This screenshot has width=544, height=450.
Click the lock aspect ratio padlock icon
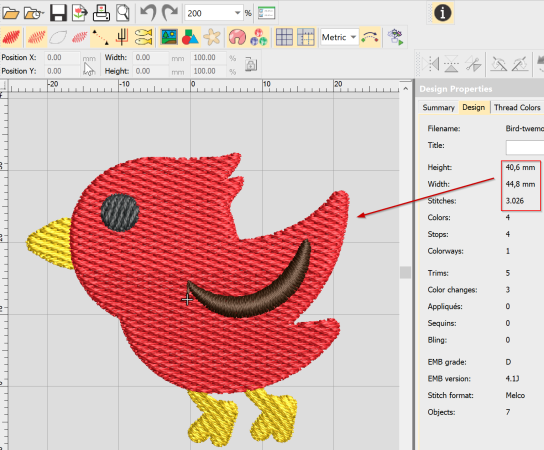point(251,64)
